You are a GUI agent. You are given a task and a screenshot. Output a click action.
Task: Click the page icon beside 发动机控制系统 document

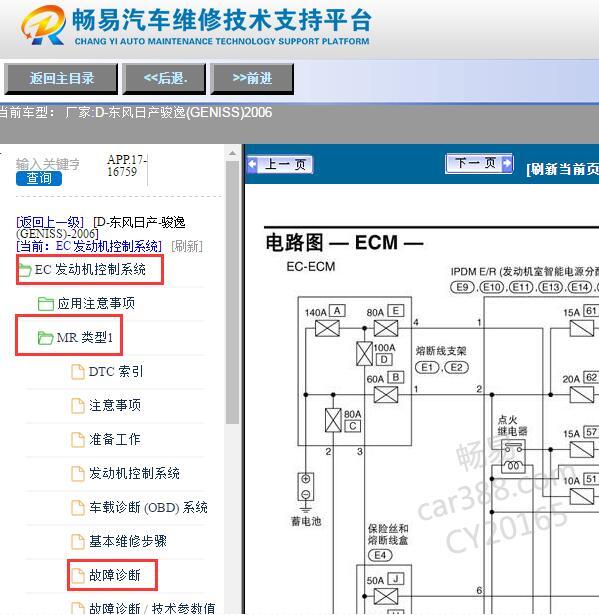point(78,473)
